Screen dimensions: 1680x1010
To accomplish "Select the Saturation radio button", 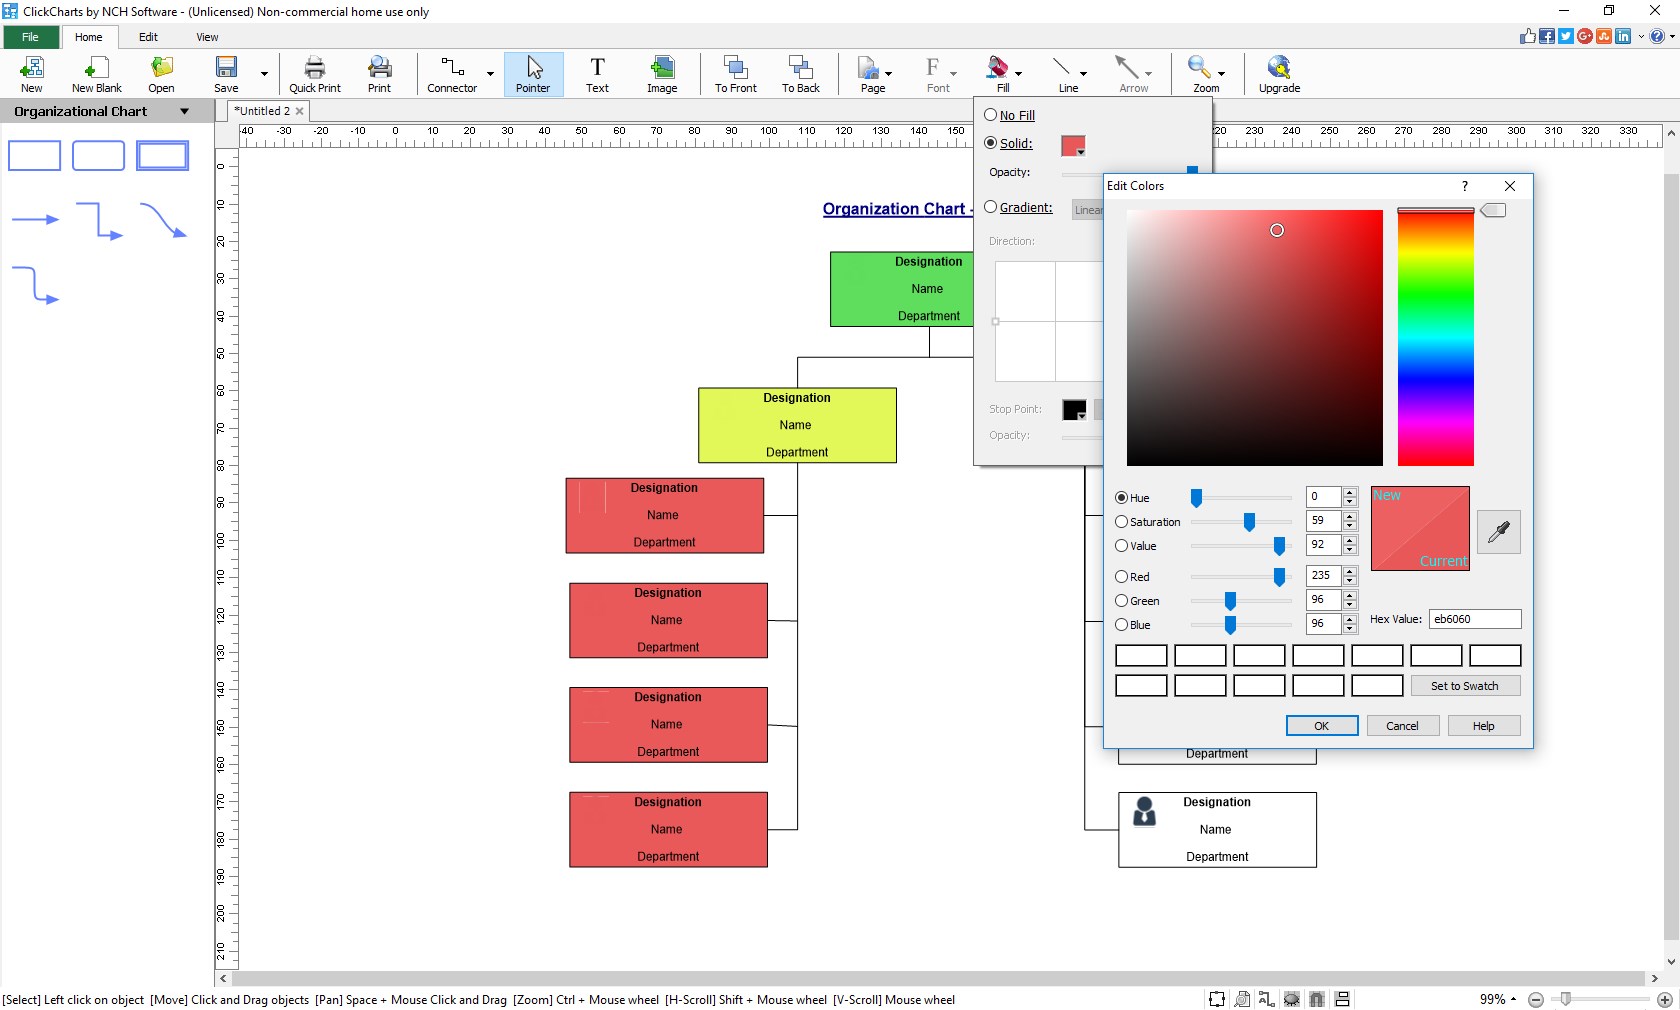I will [x=1121, y=522].
